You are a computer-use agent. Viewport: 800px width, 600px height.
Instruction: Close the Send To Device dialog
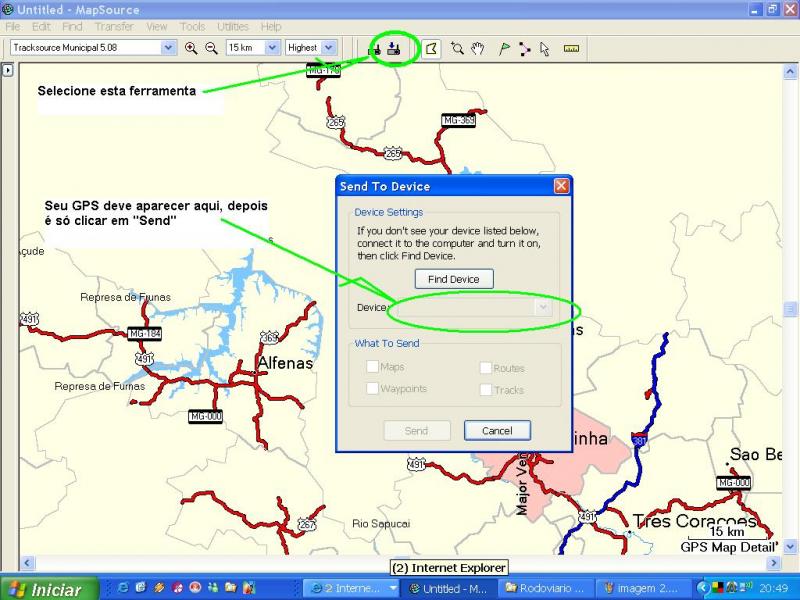tap(561, 186)
